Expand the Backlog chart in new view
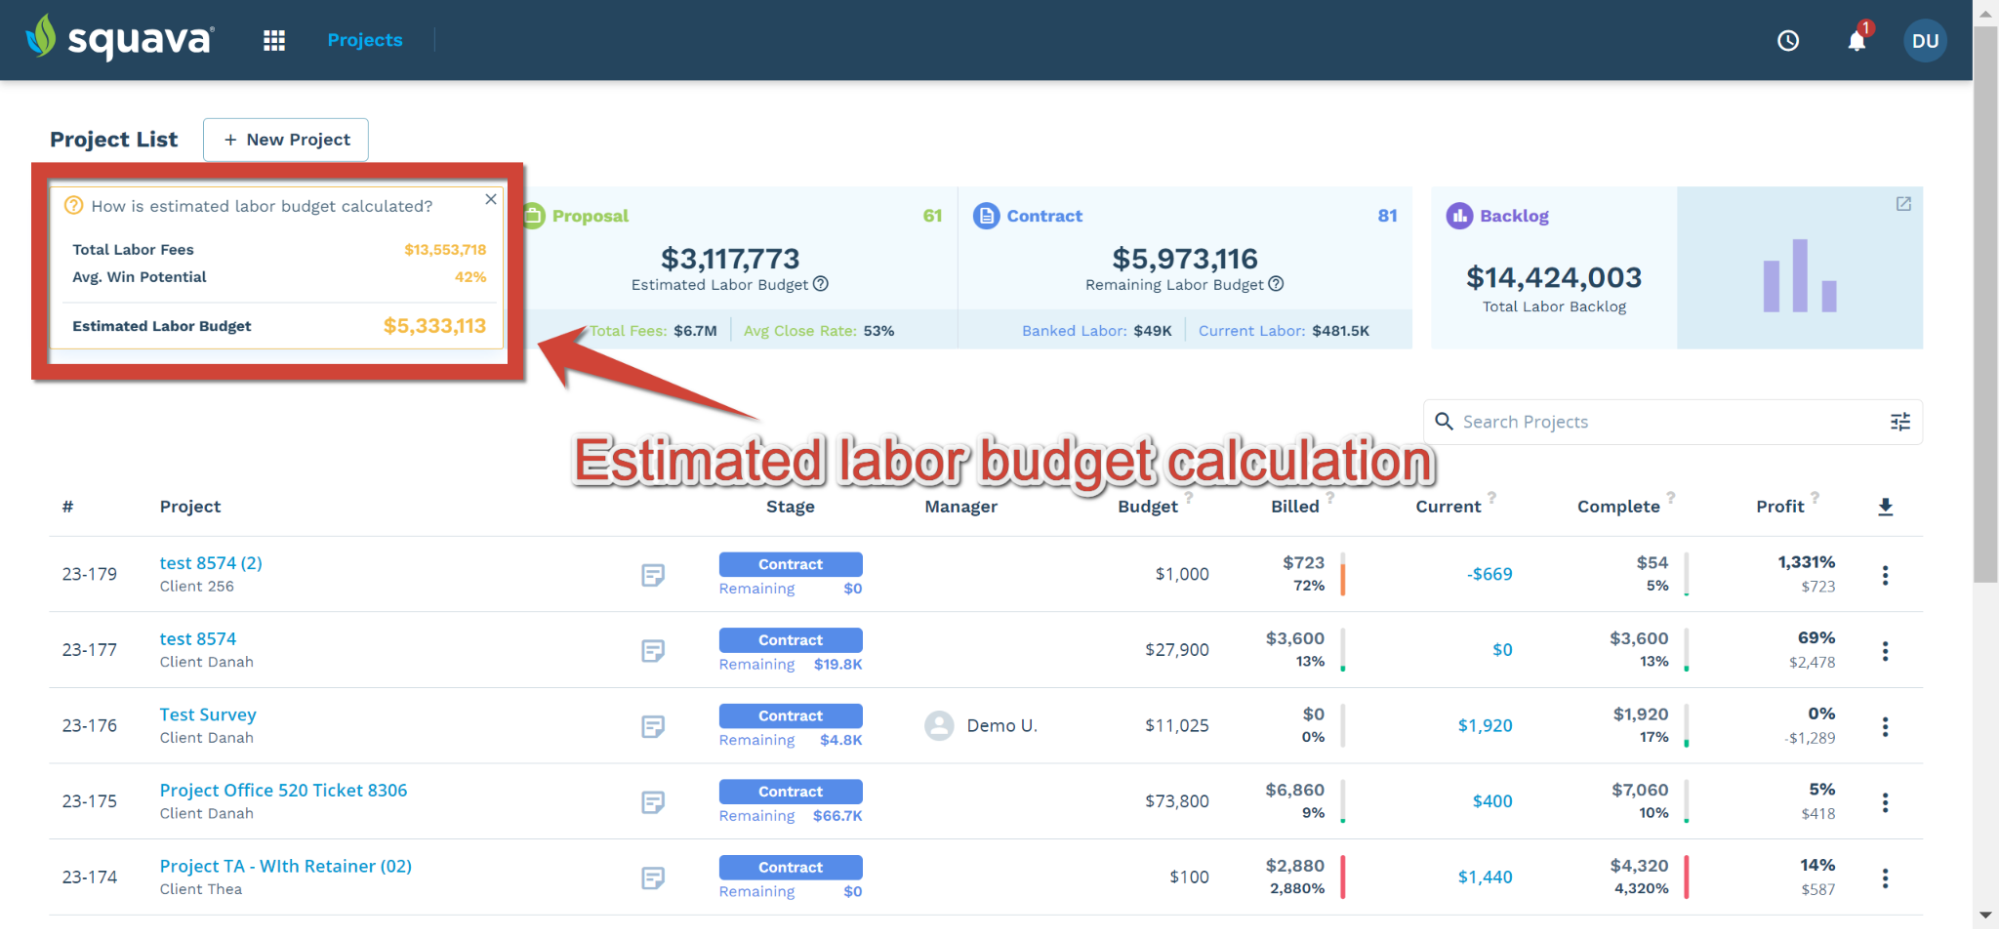The width and height of the screenshot is (1999, 930). coord(1903,204)
